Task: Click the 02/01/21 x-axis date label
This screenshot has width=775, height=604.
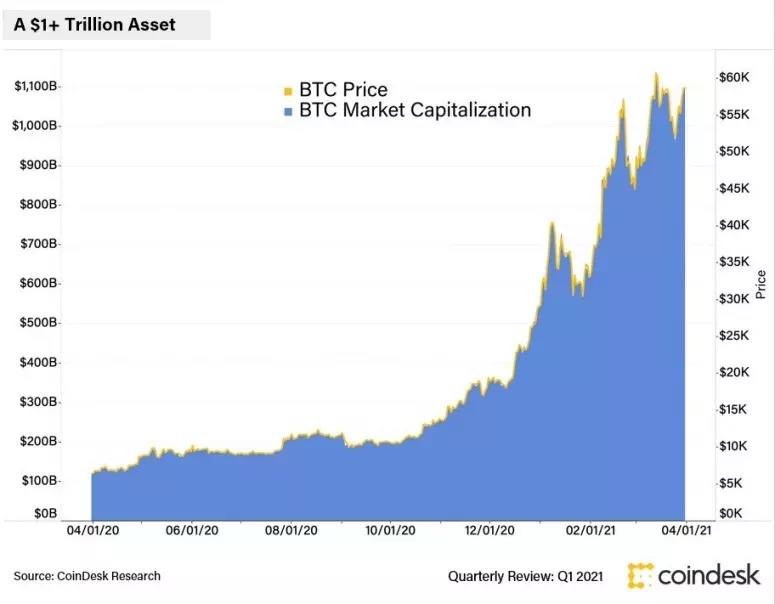Action: (x=591, y=530)
